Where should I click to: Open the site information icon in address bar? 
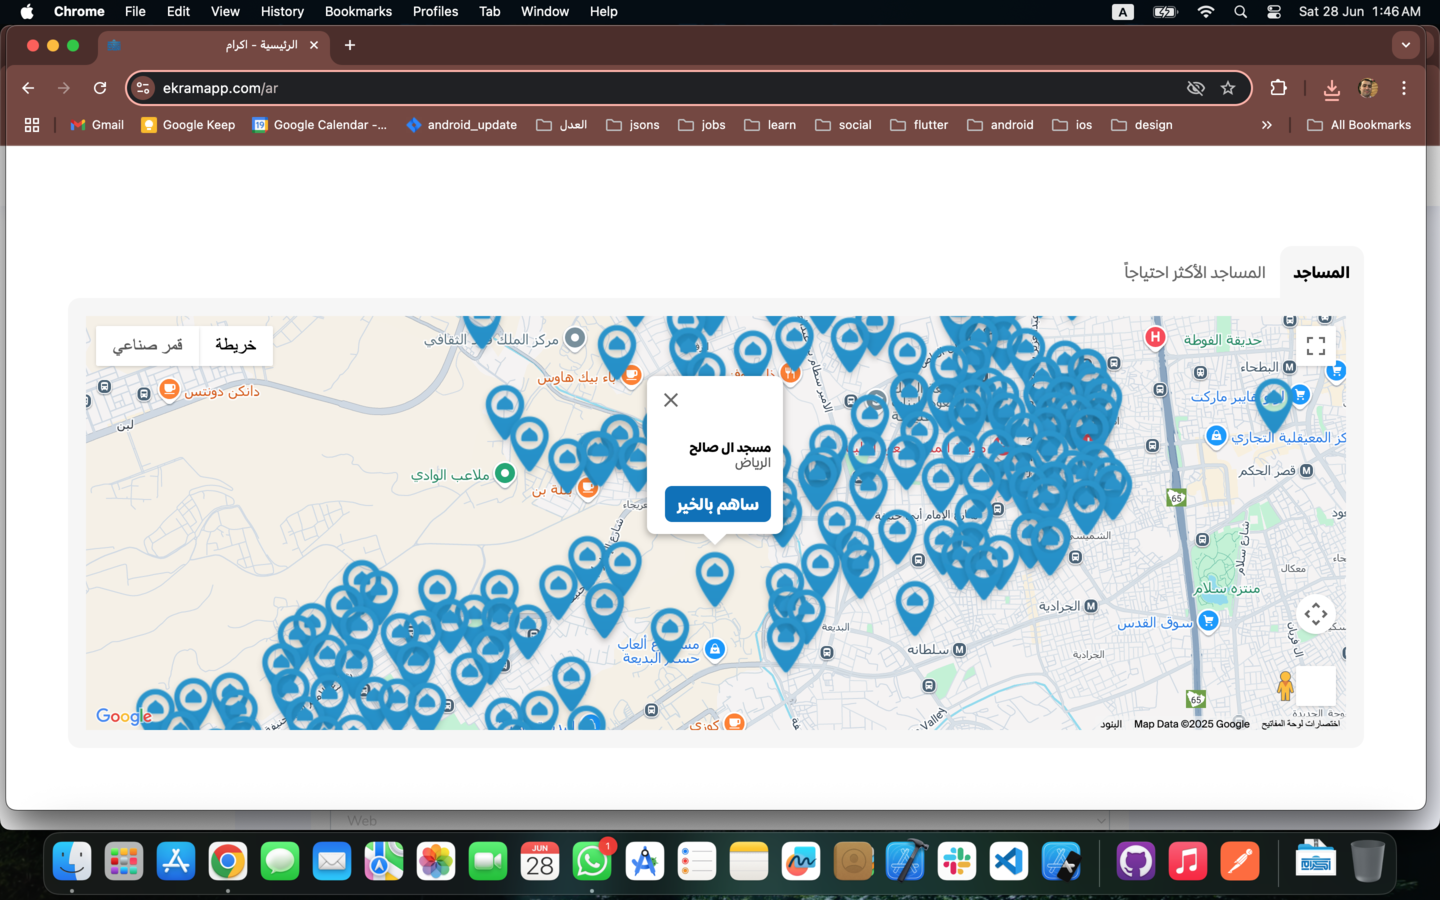click(144, 88)
